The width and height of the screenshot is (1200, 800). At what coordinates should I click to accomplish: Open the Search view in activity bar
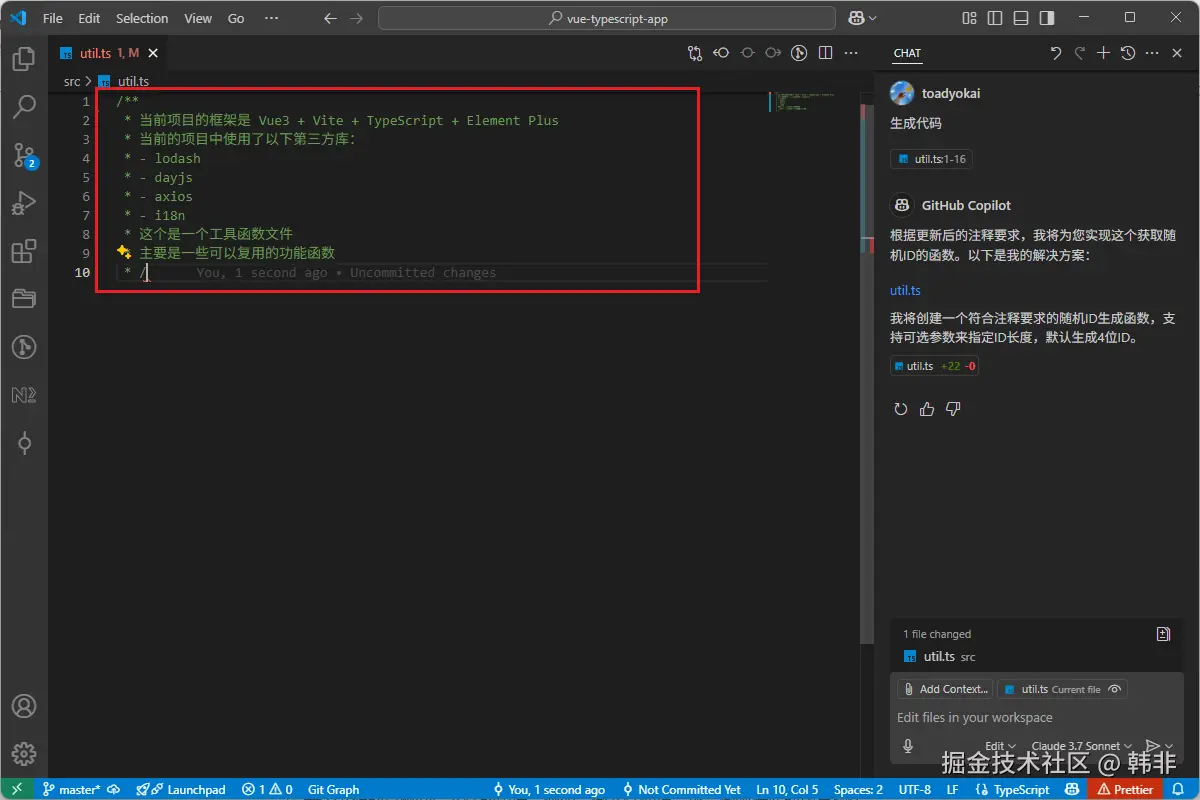(24, 106)
